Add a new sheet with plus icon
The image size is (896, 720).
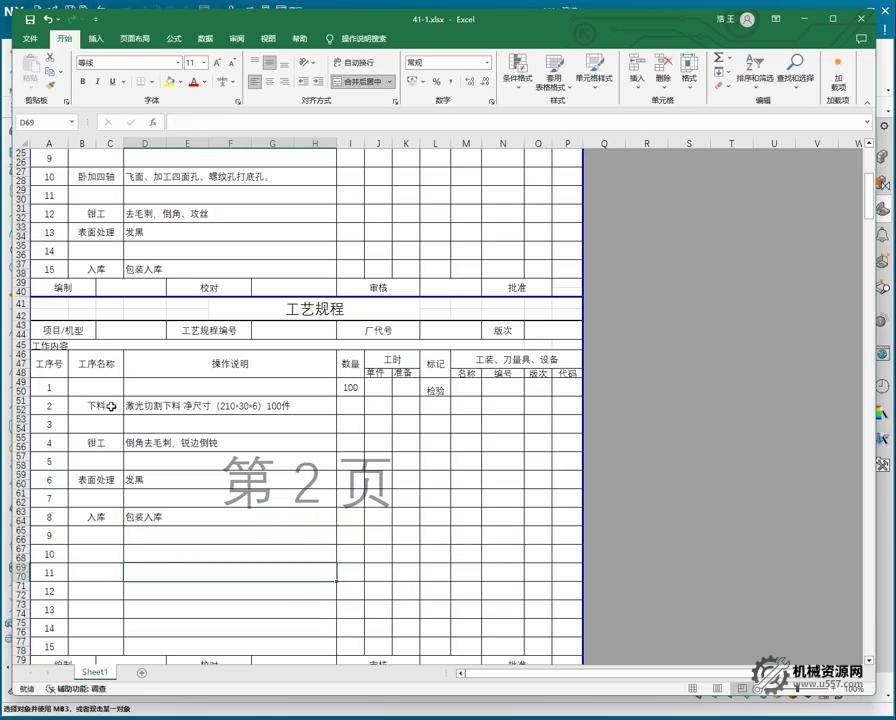pos(141,673)
